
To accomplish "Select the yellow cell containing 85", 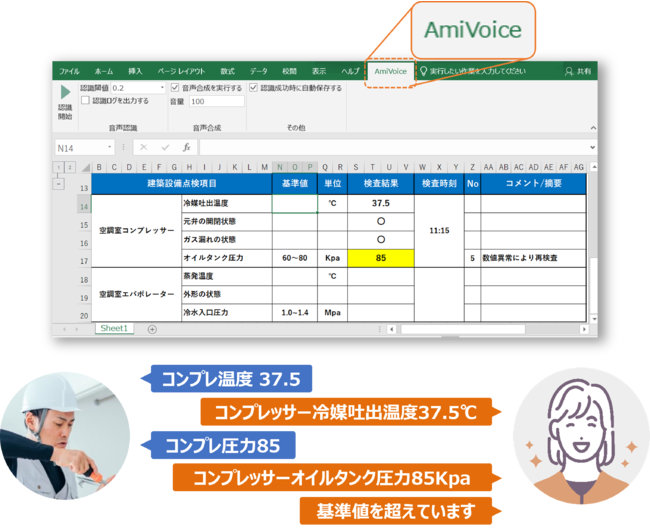I will click(380, 258).
